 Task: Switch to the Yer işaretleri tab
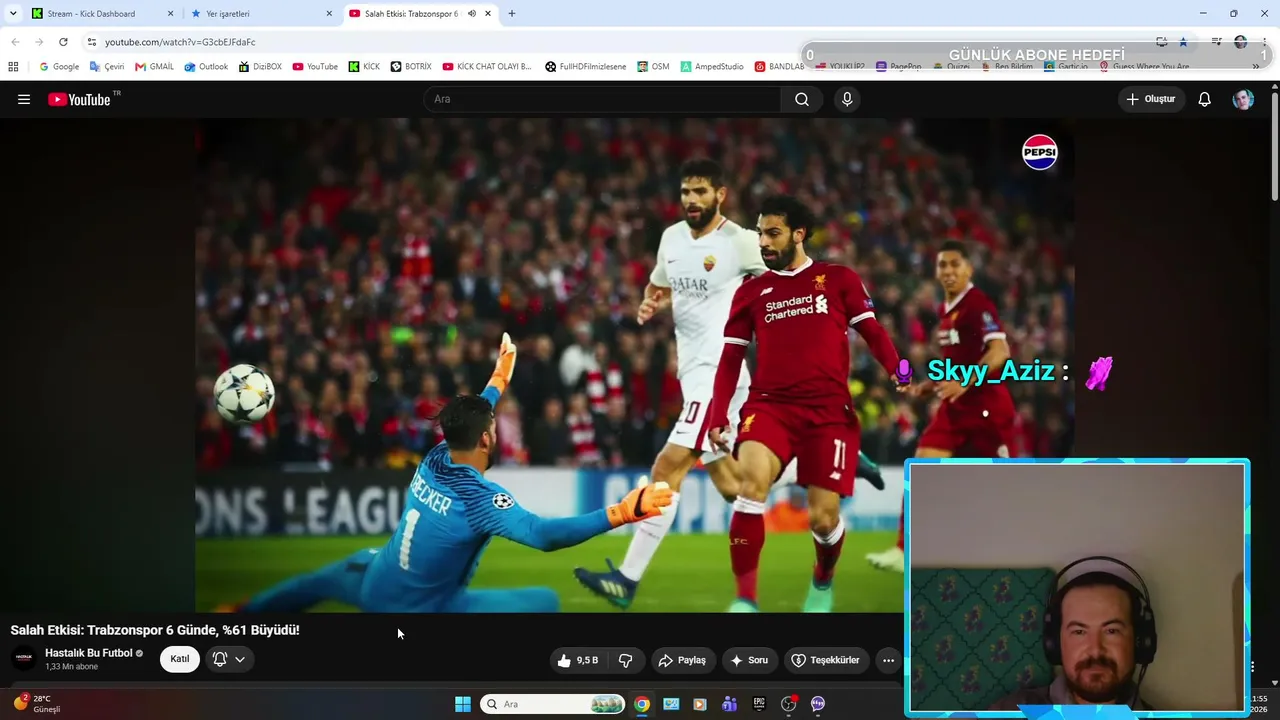[262, 14]
